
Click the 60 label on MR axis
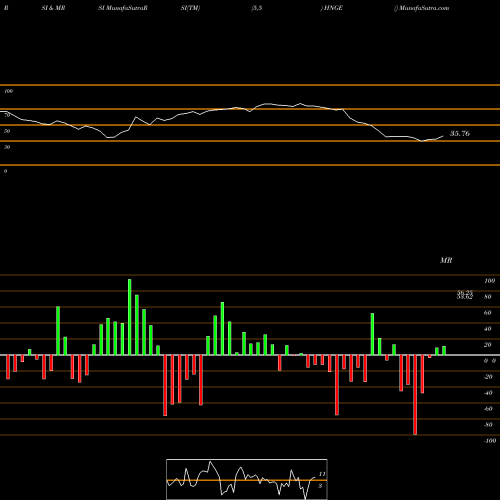(487, 313)
